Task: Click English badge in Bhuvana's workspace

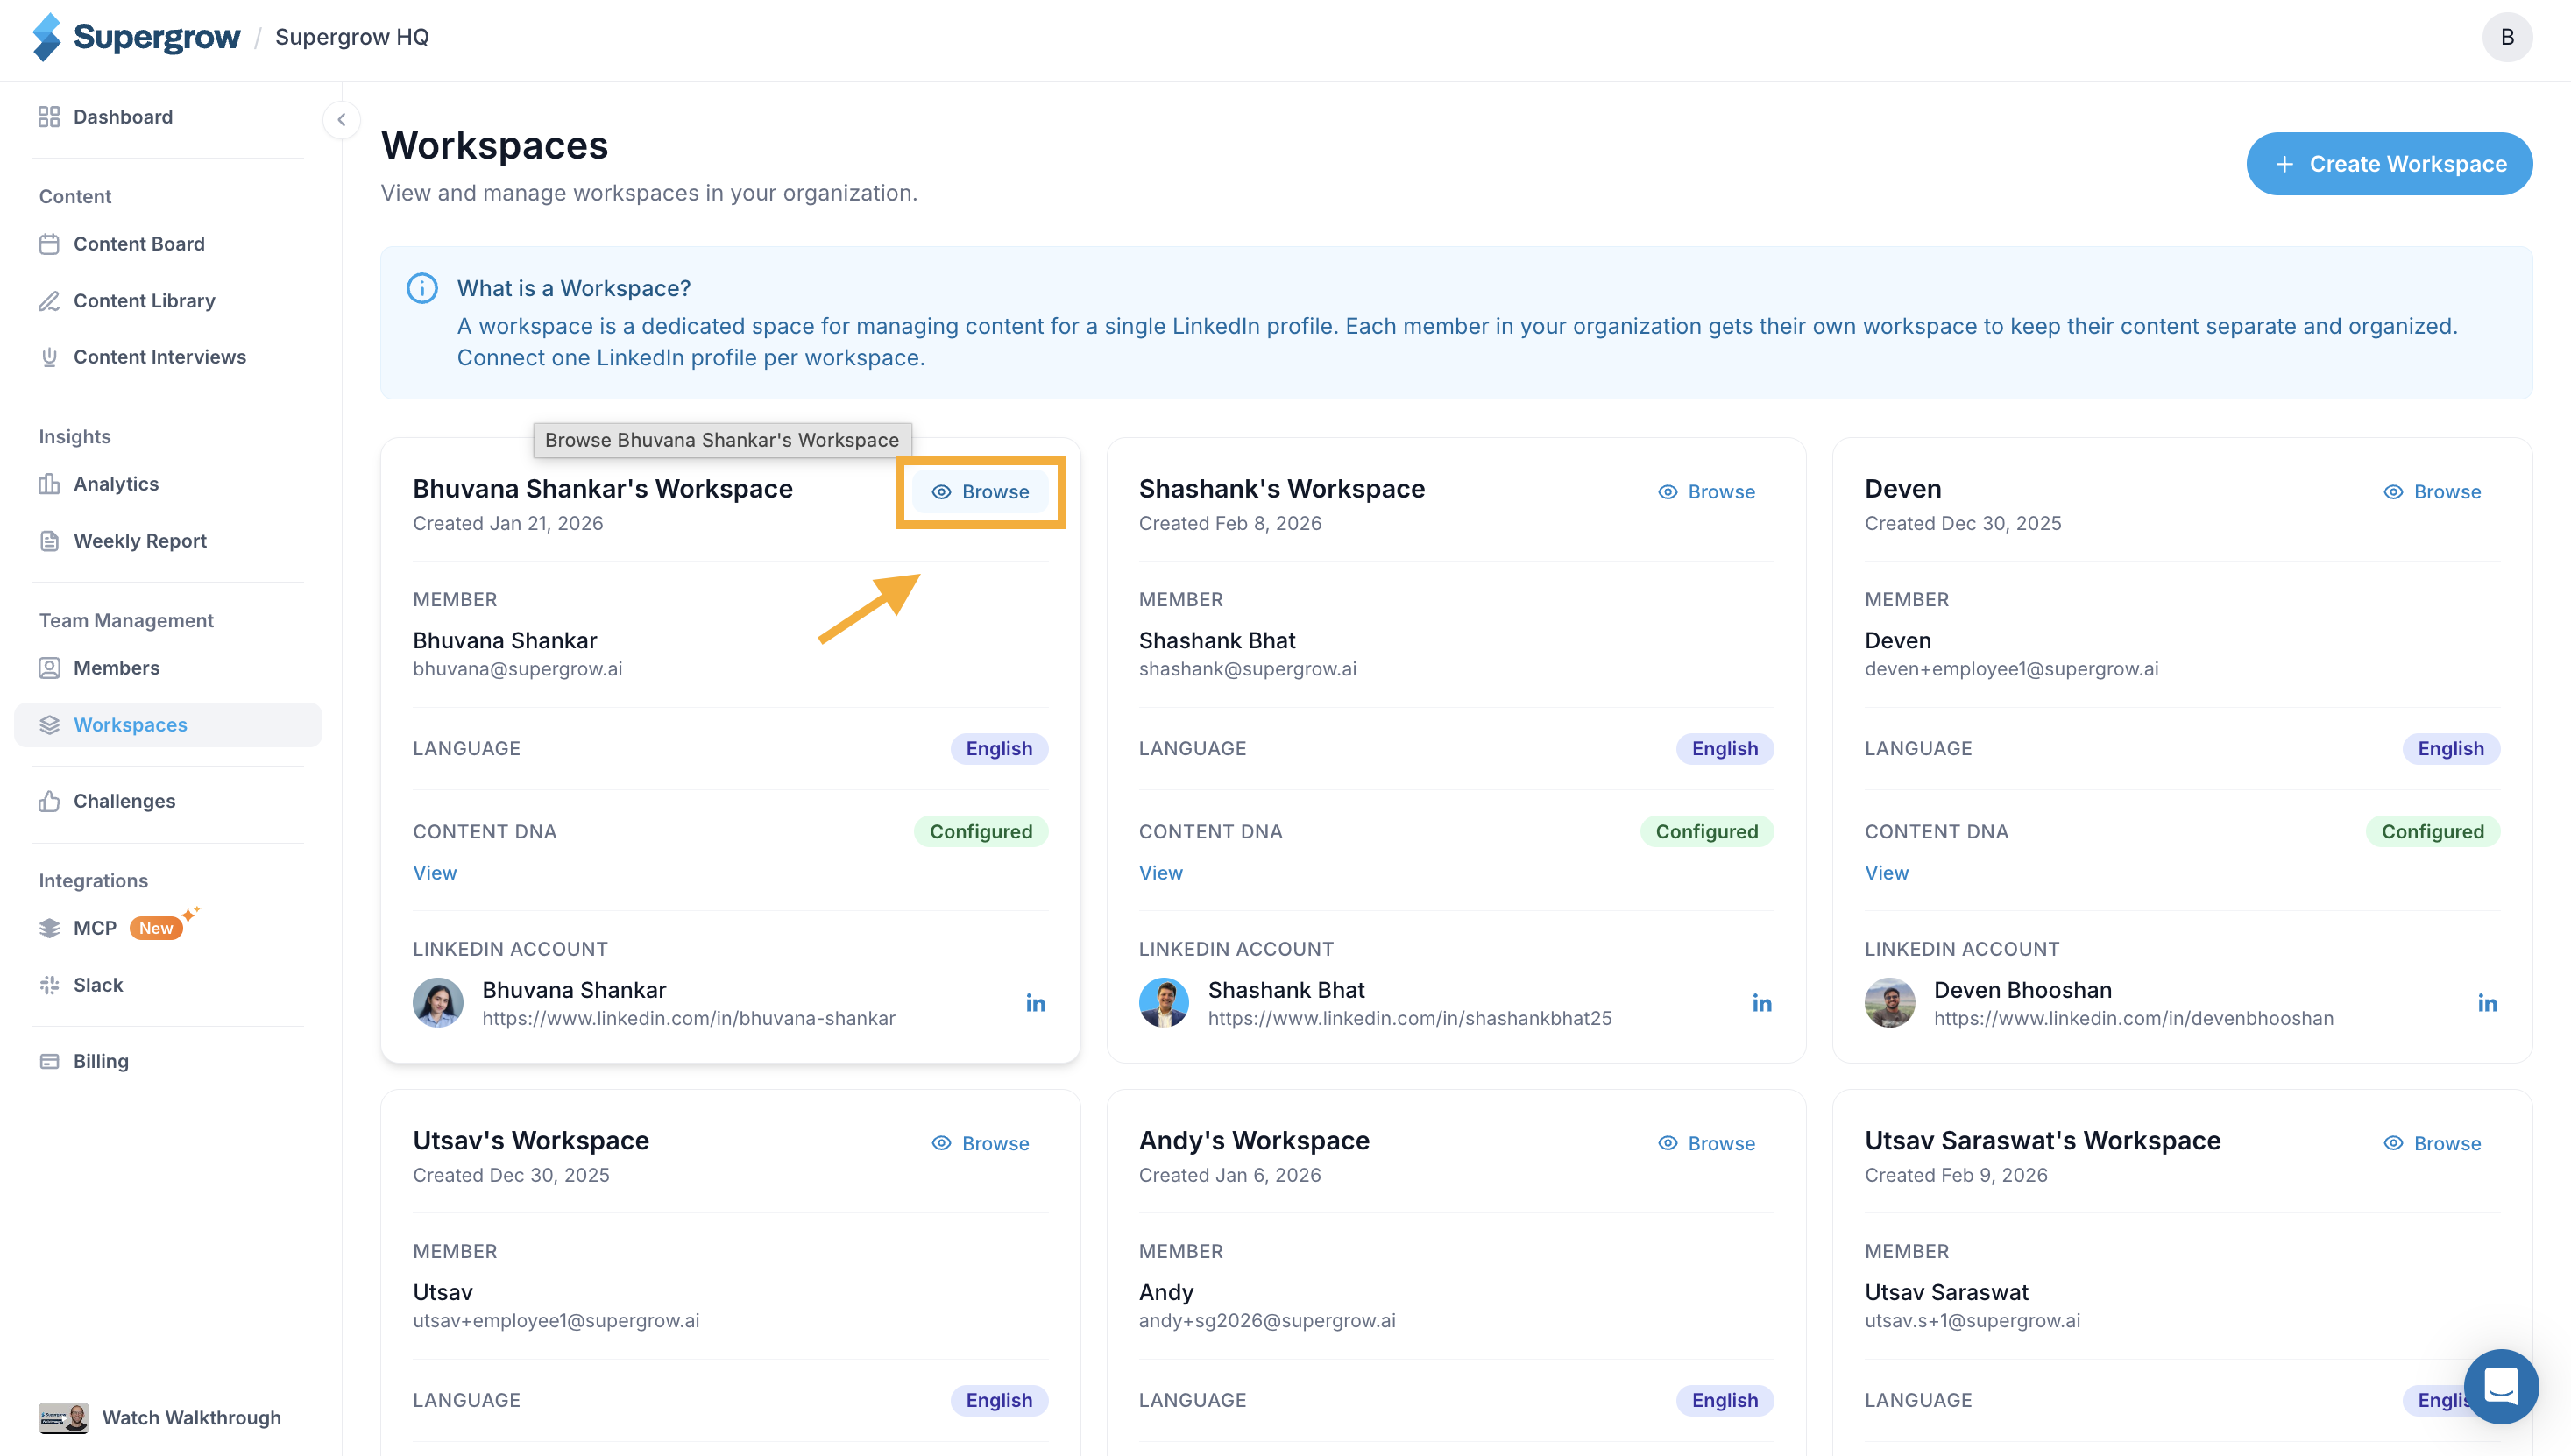Action: click(998, 749)
